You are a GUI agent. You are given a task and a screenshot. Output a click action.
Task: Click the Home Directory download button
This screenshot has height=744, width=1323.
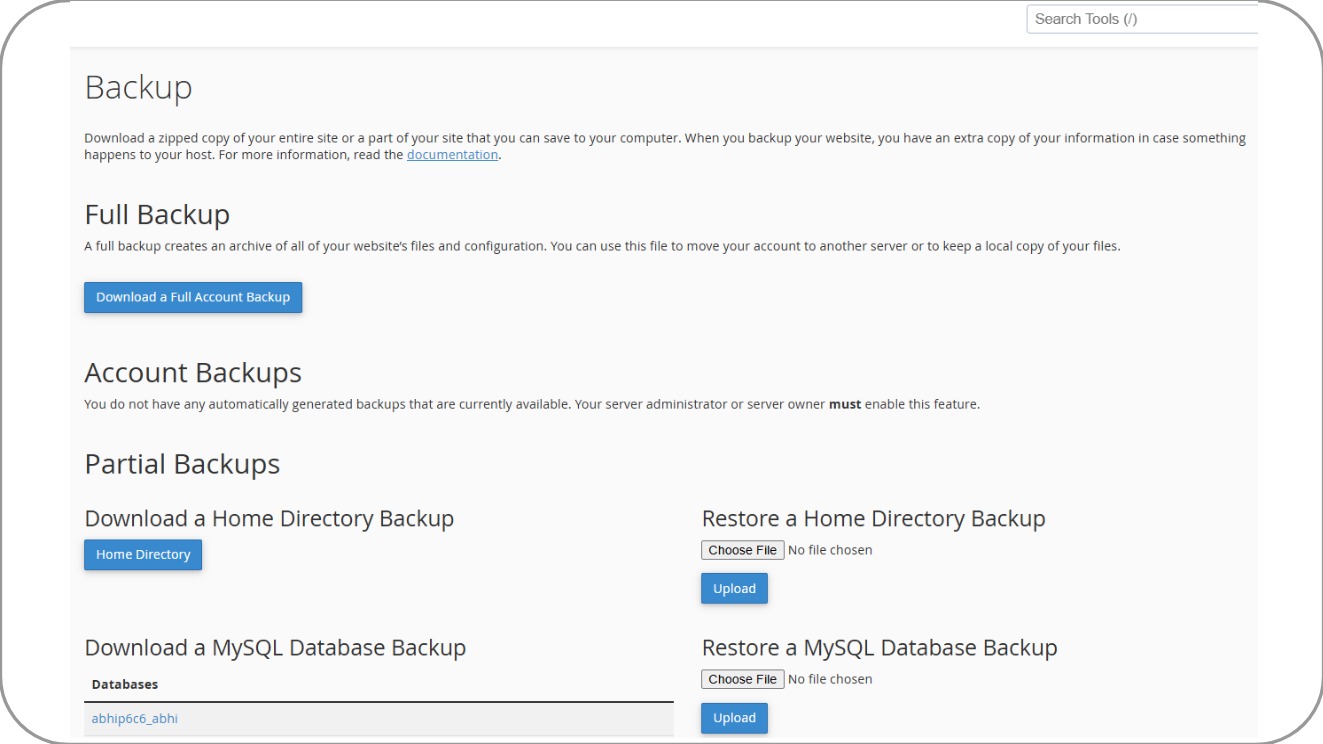point(143,554)
